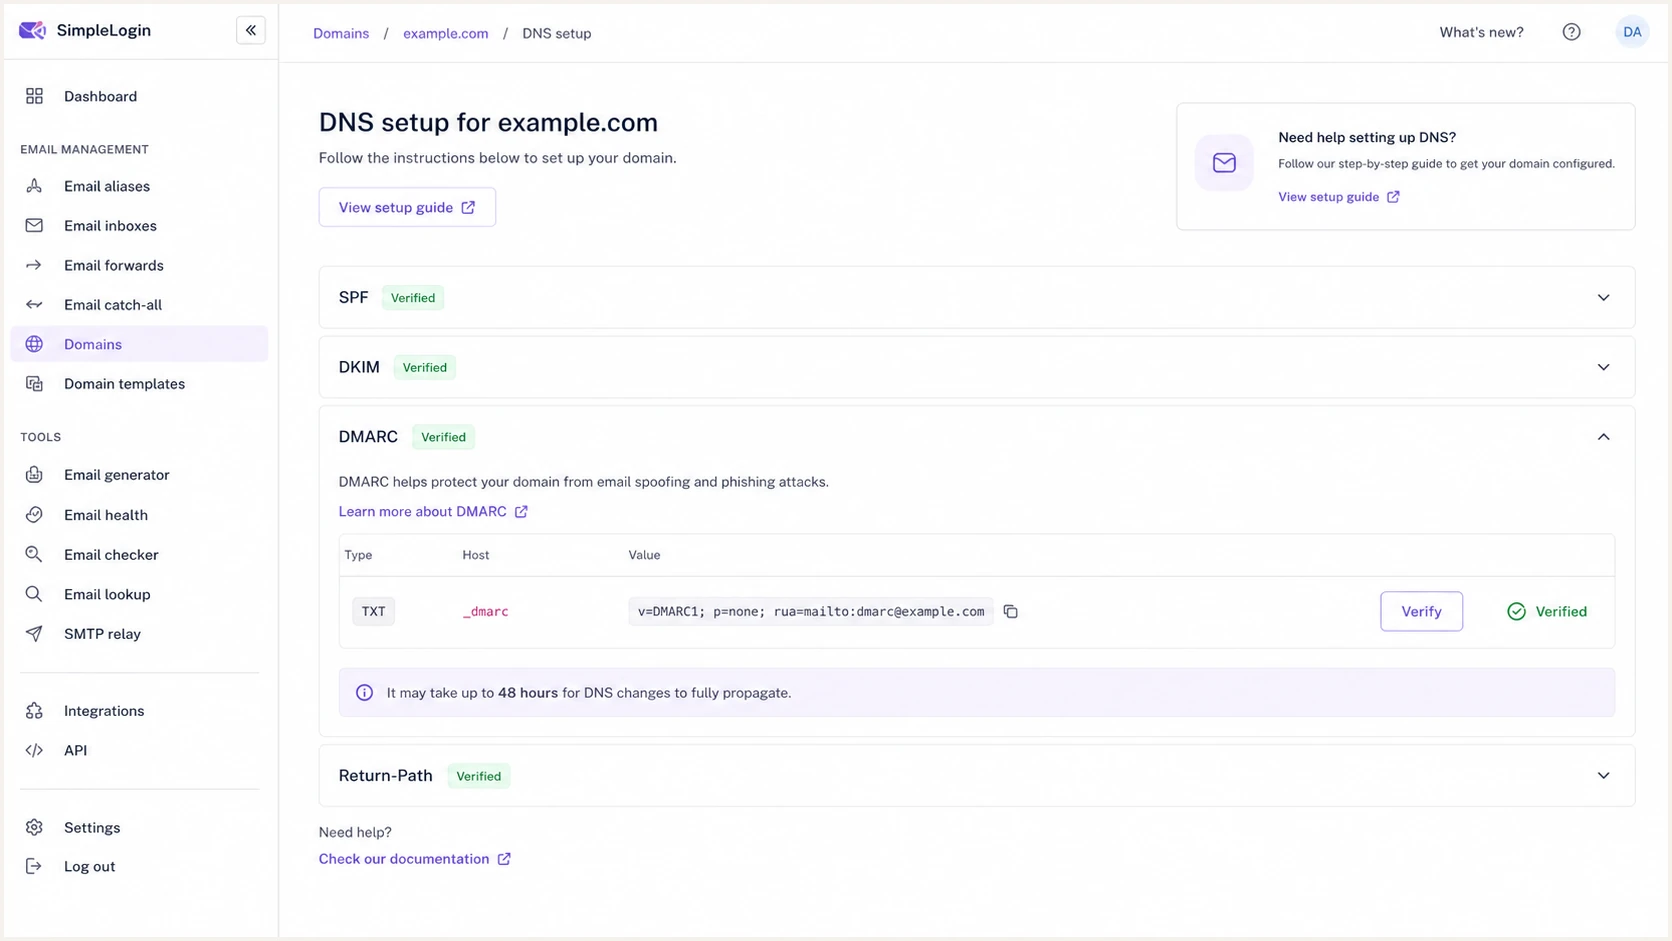Click the SPF Verified badge
Screen dimensions: 1672x941
413,298
